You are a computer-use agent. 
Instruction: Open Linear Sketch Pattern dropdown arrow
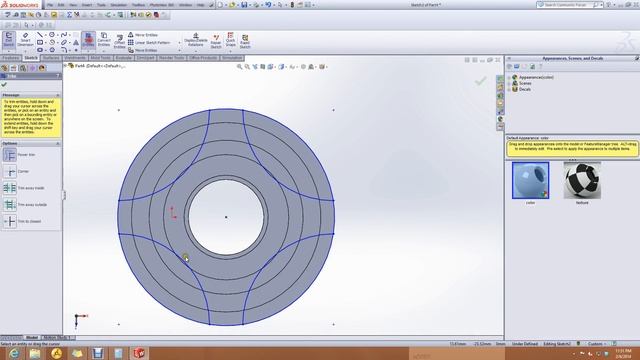pos(179,42)
